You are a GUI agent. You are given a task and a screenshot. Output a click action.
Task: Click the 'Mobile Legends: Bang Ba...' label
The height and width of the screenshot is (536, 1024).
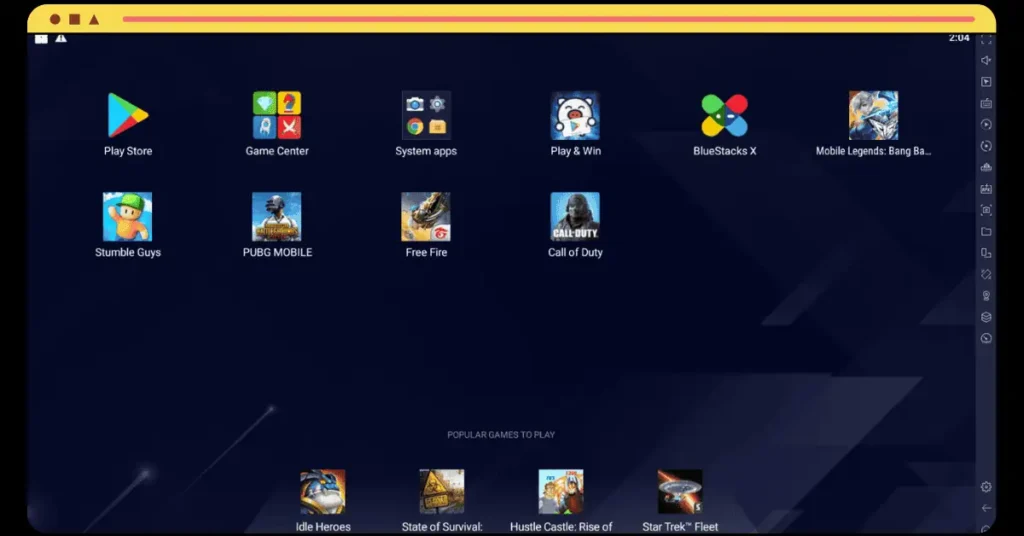click(873, 151)
